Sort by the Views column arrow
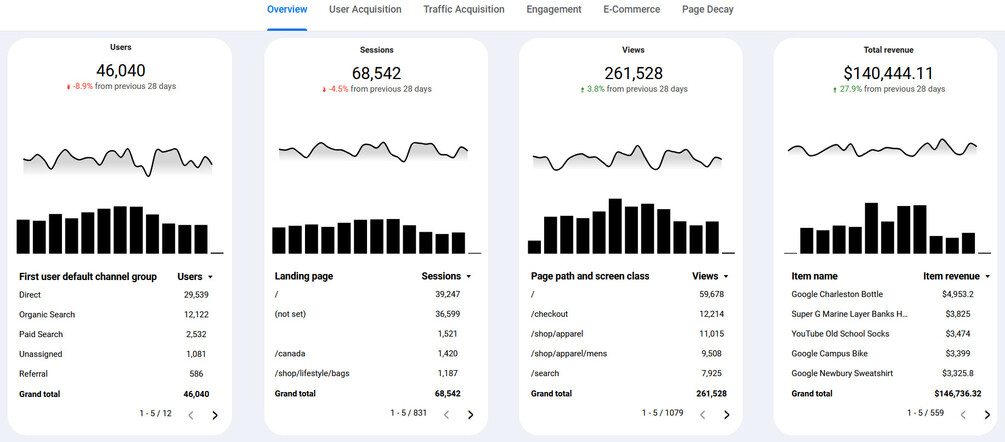The image size is (1005, 442). click(726, 277)
